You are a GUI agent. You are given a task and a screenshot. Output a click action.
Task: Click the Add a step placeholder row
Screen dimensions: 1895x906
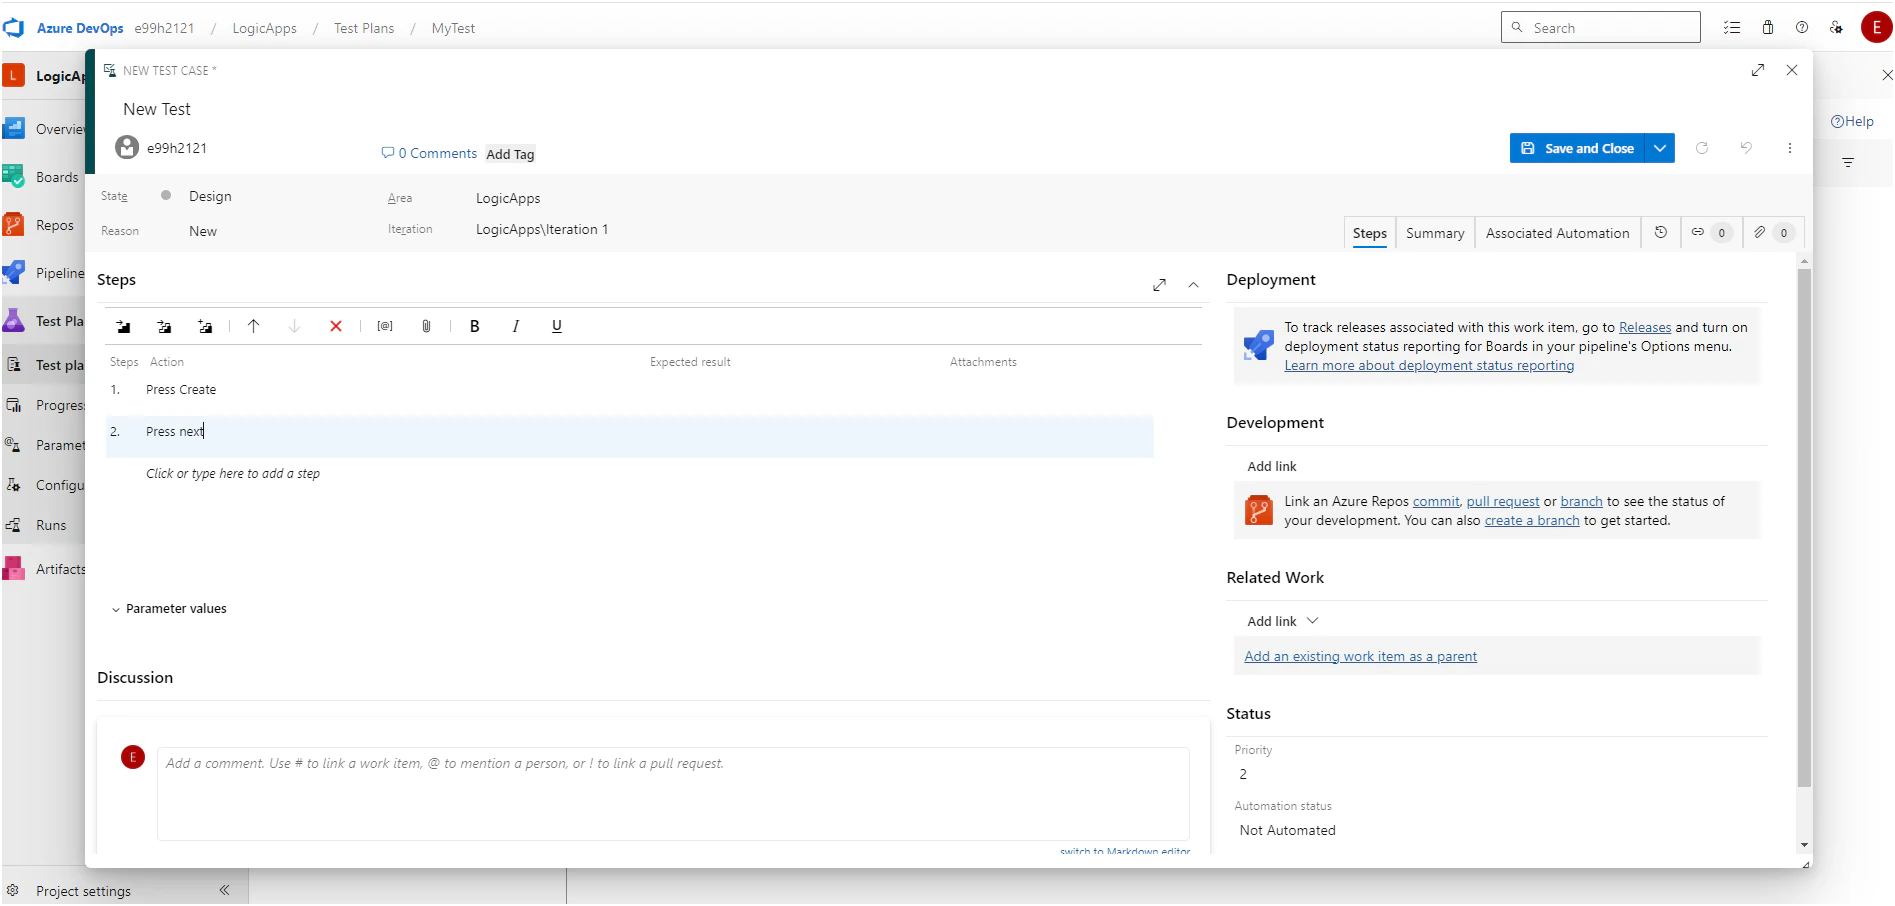point(233,474)
